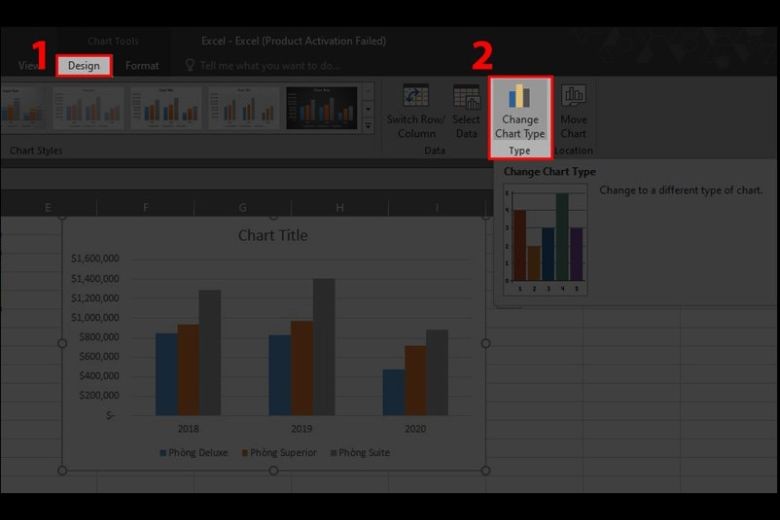Viewport: 780px width, 520px height.
Task: Select column header F
Action: click(x=145, y=208)
